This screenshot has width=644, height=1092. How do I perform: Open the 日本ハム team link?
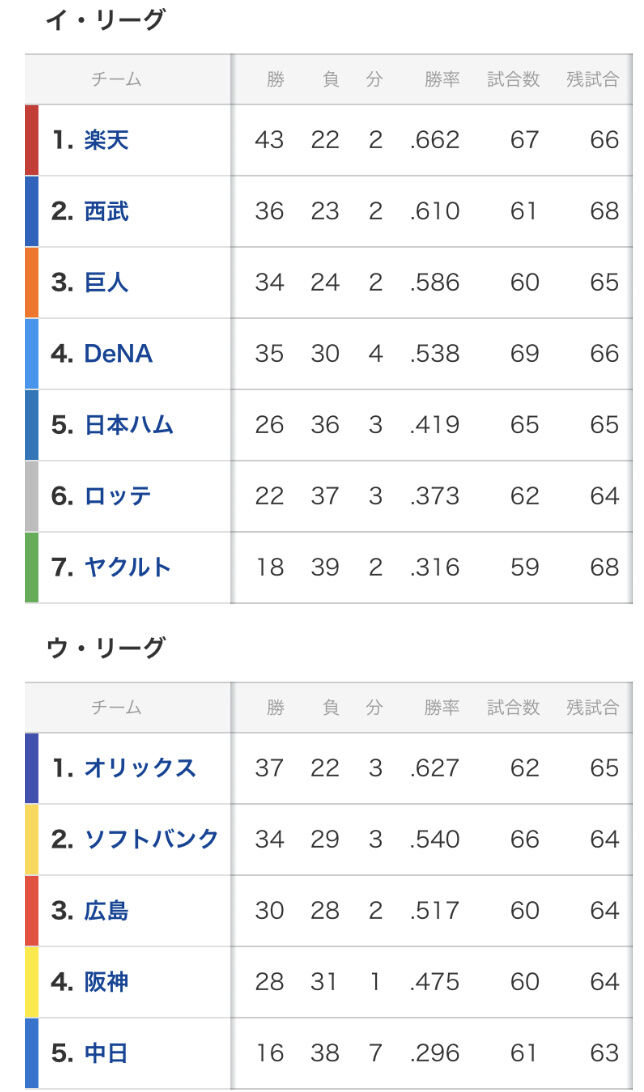click(128, 425)
